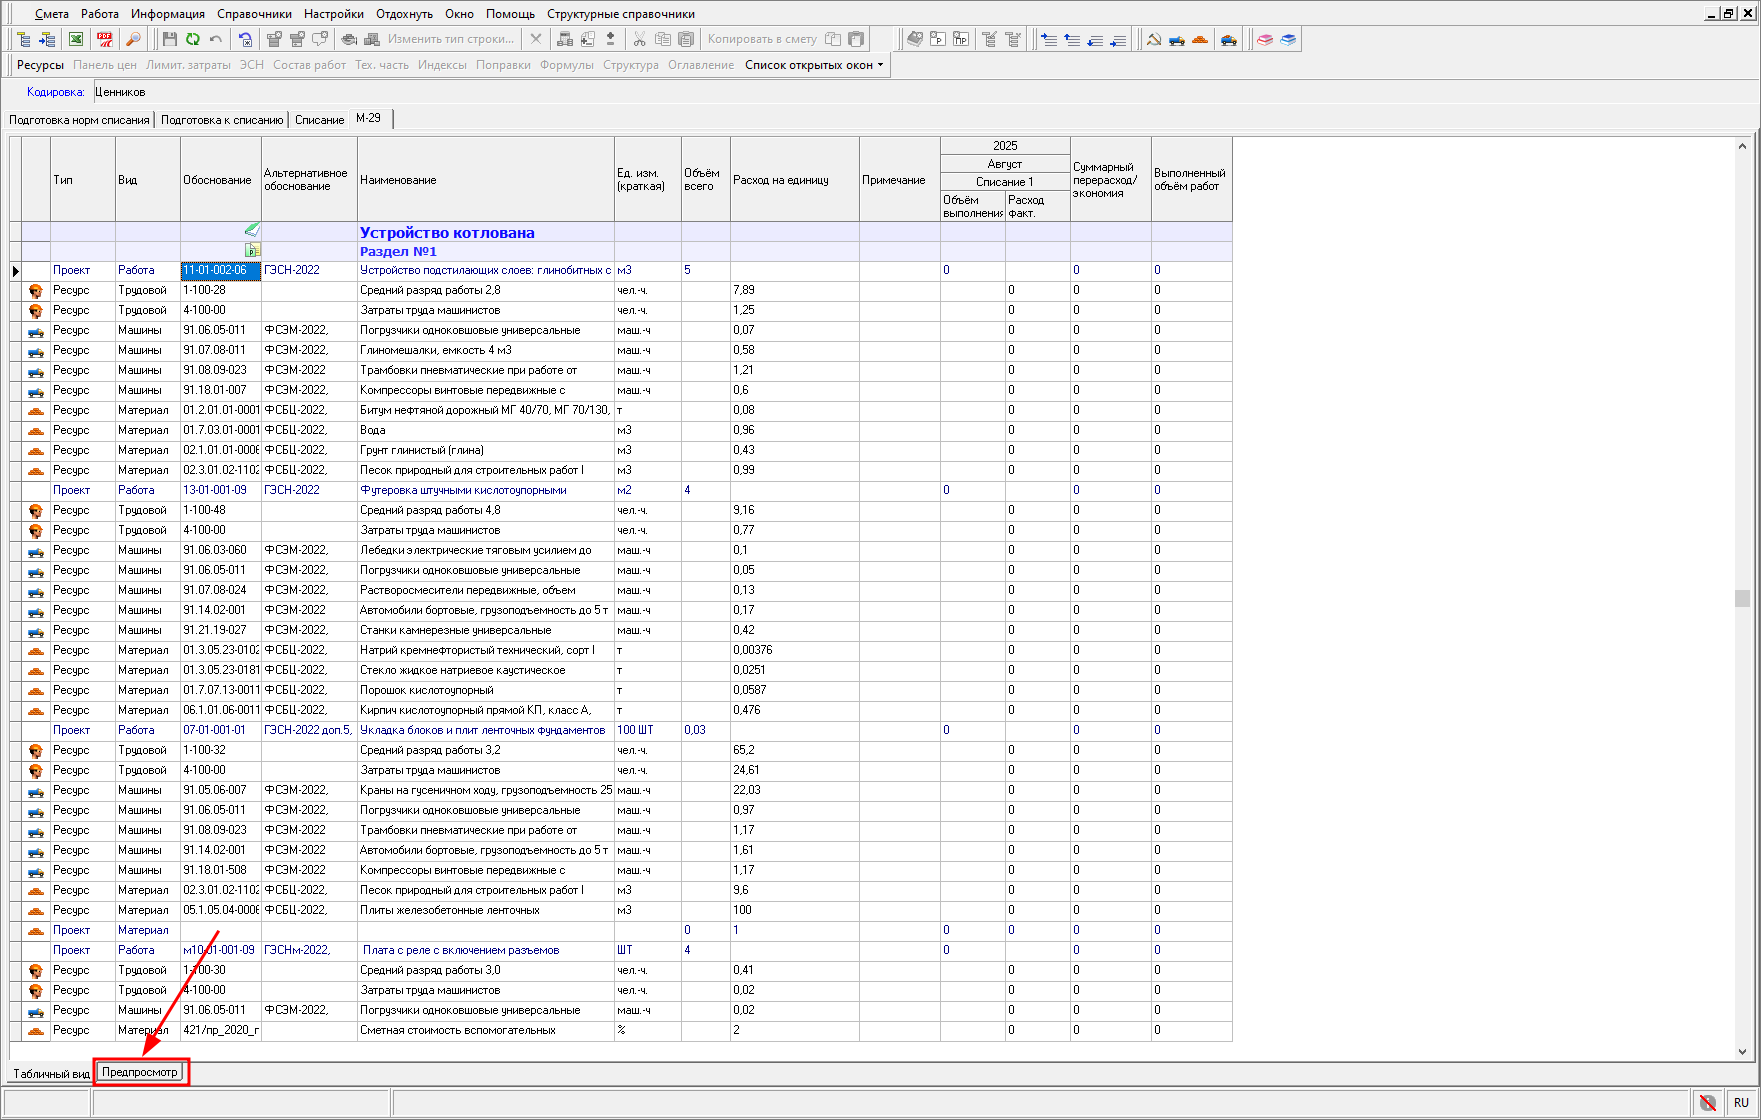1761x1120 pixels.
Task: Switch to the Подготовка к списанию tab
Action: click(222, 120)
